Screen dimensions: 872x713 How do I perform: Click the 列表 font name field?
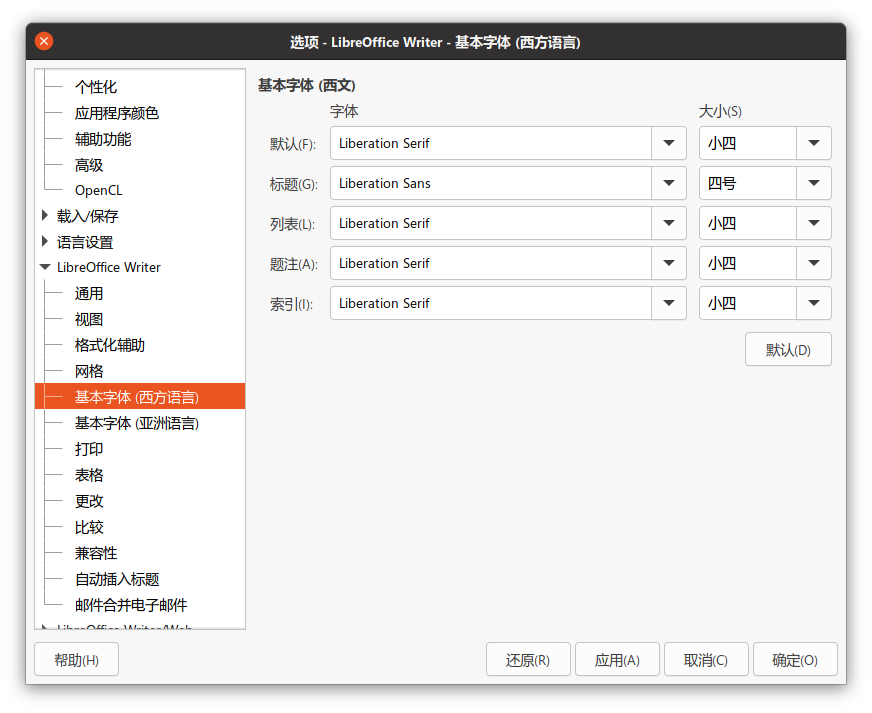pyautogui.click(x=491, y=223)
